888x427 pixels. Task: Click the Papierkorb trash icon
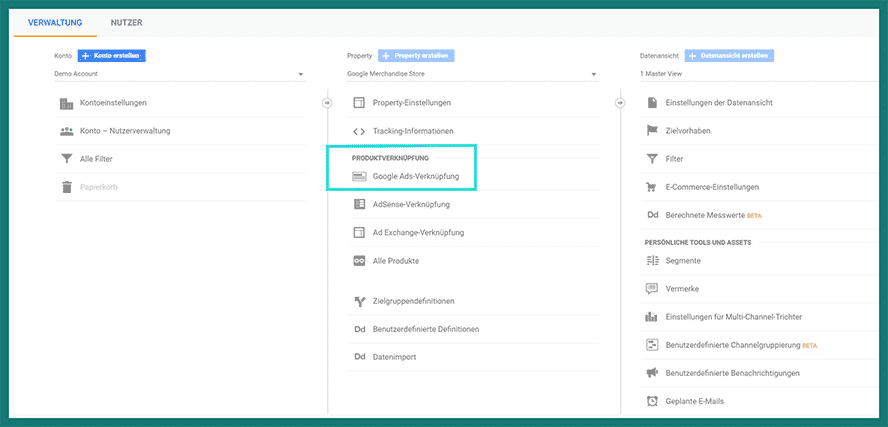67,187
